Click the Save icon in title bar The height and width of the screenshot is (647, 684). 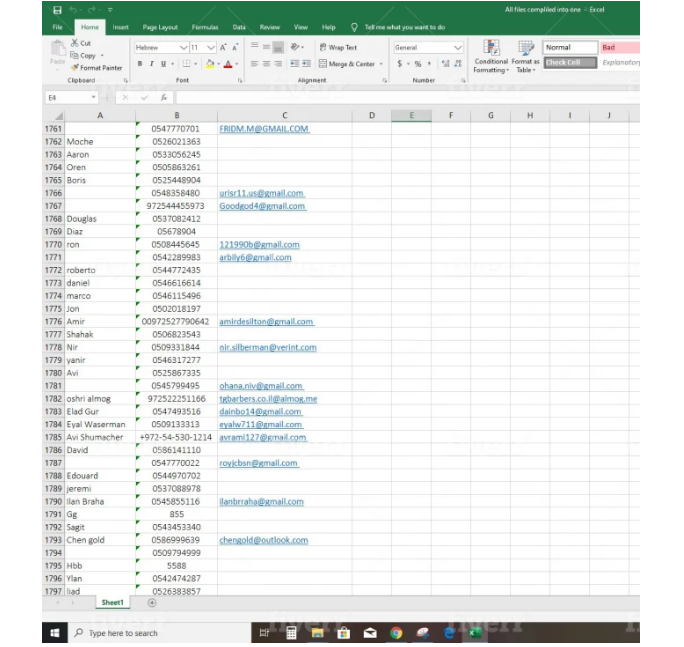click(x=58, y=9)
